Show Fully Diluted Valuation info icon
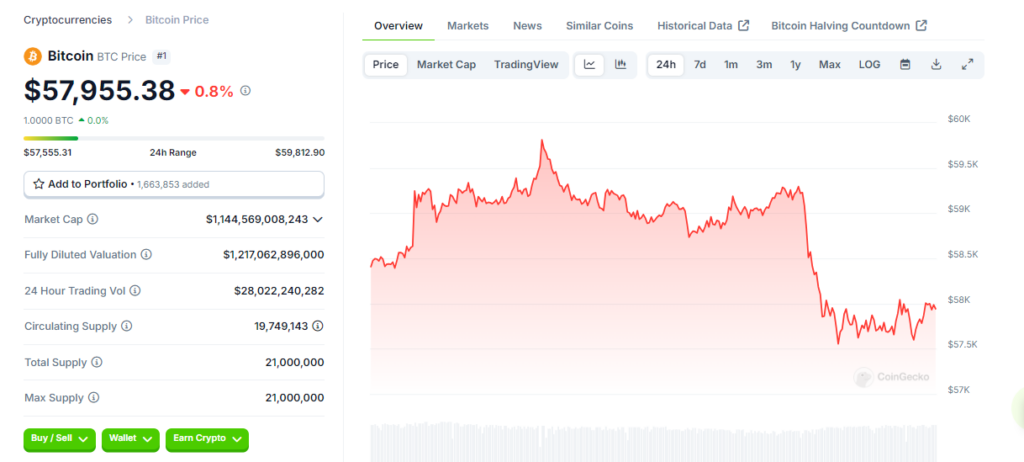The image size is (1024, 462). (x=146, y=255)
